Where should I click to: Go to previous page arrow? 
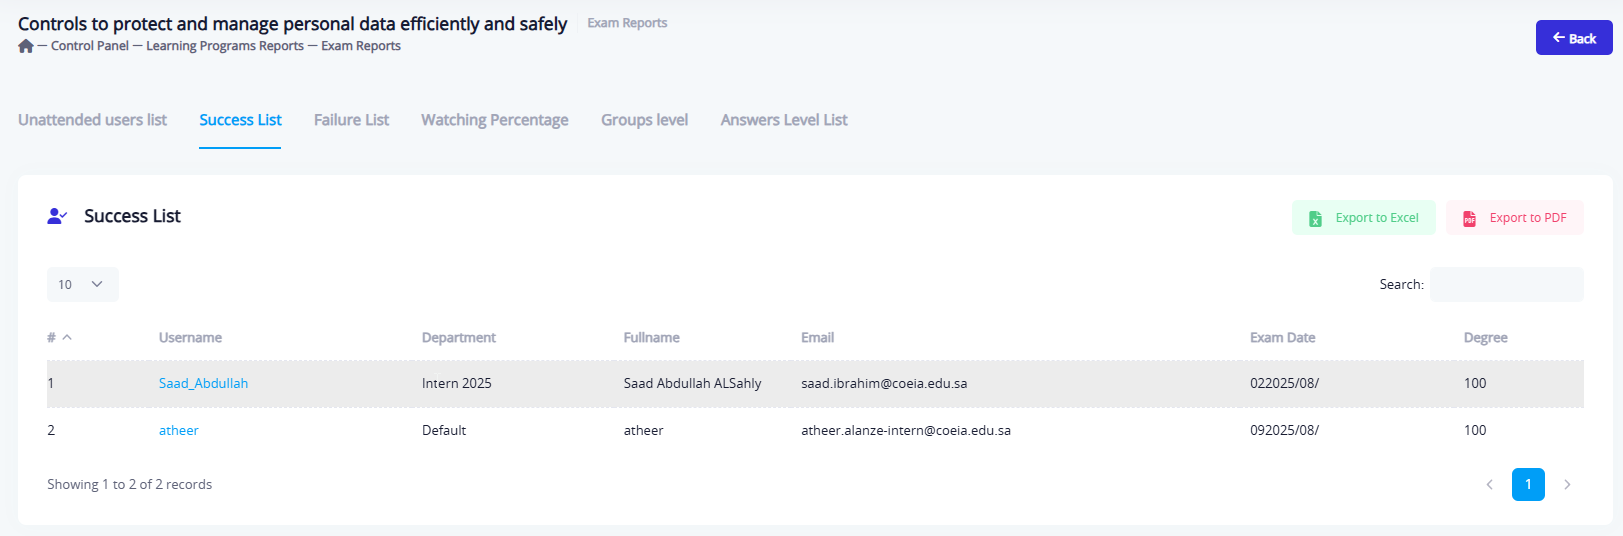[x=1489, y=484]
